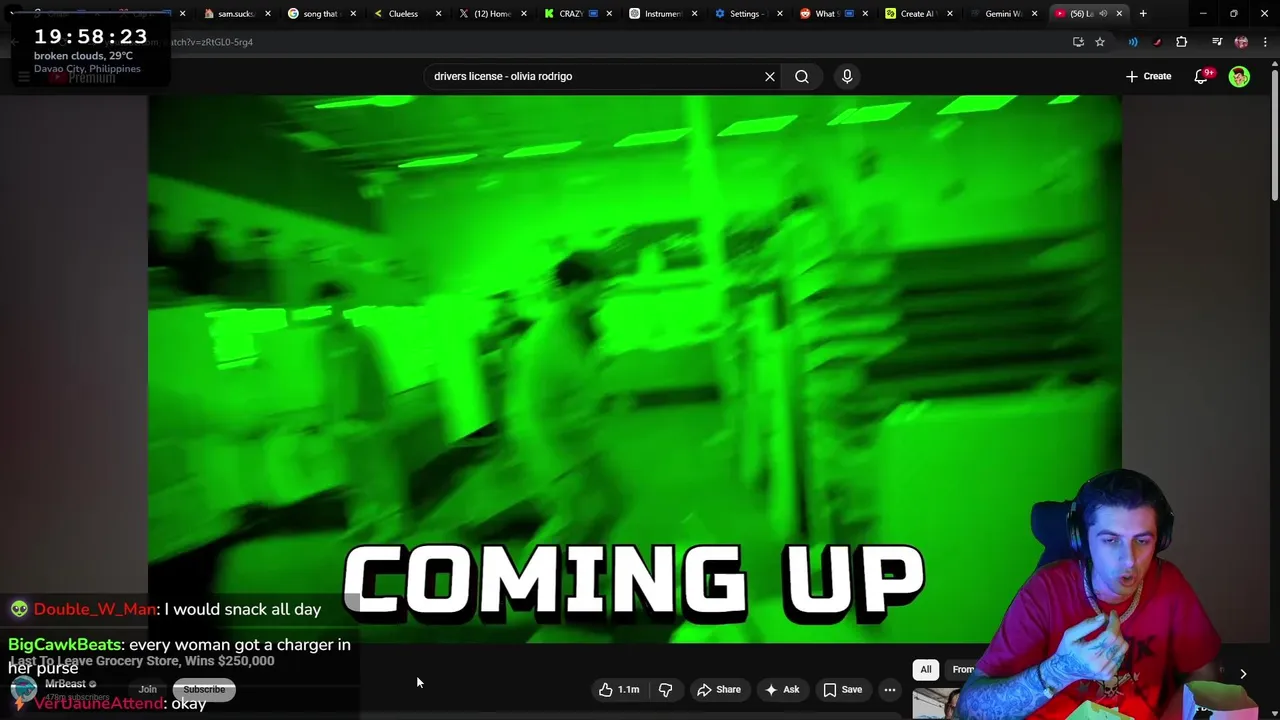Like the video with 1.1m likes
Screen dimensions: 1280x720
[x=619, y=689]
